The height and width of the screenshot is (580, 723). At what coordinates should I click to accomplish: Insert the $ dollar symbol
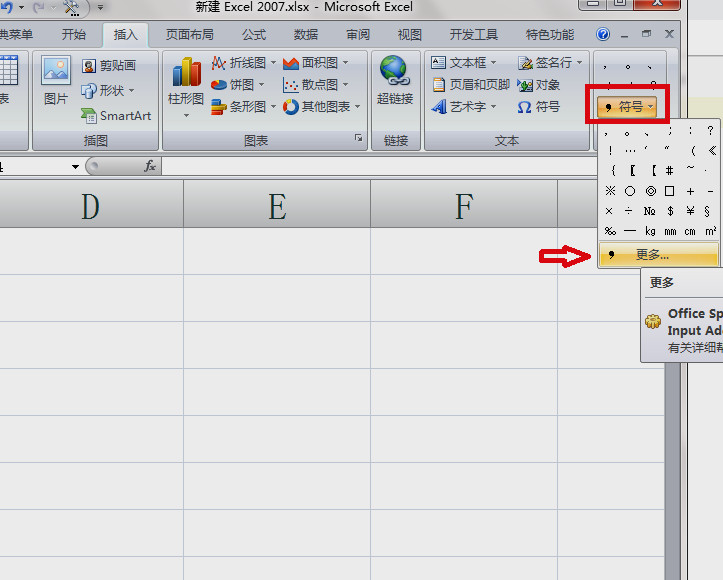click(x=670, y=211)
